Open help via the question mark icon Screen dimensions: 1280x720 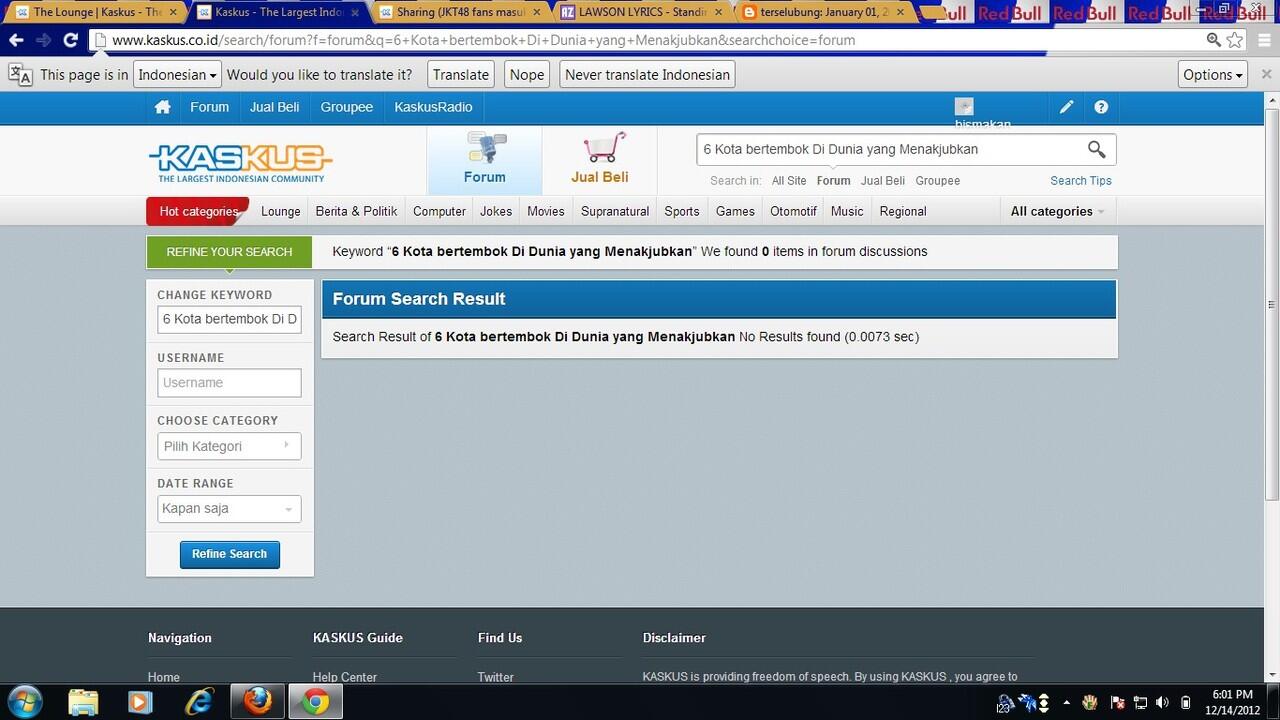1101,107
